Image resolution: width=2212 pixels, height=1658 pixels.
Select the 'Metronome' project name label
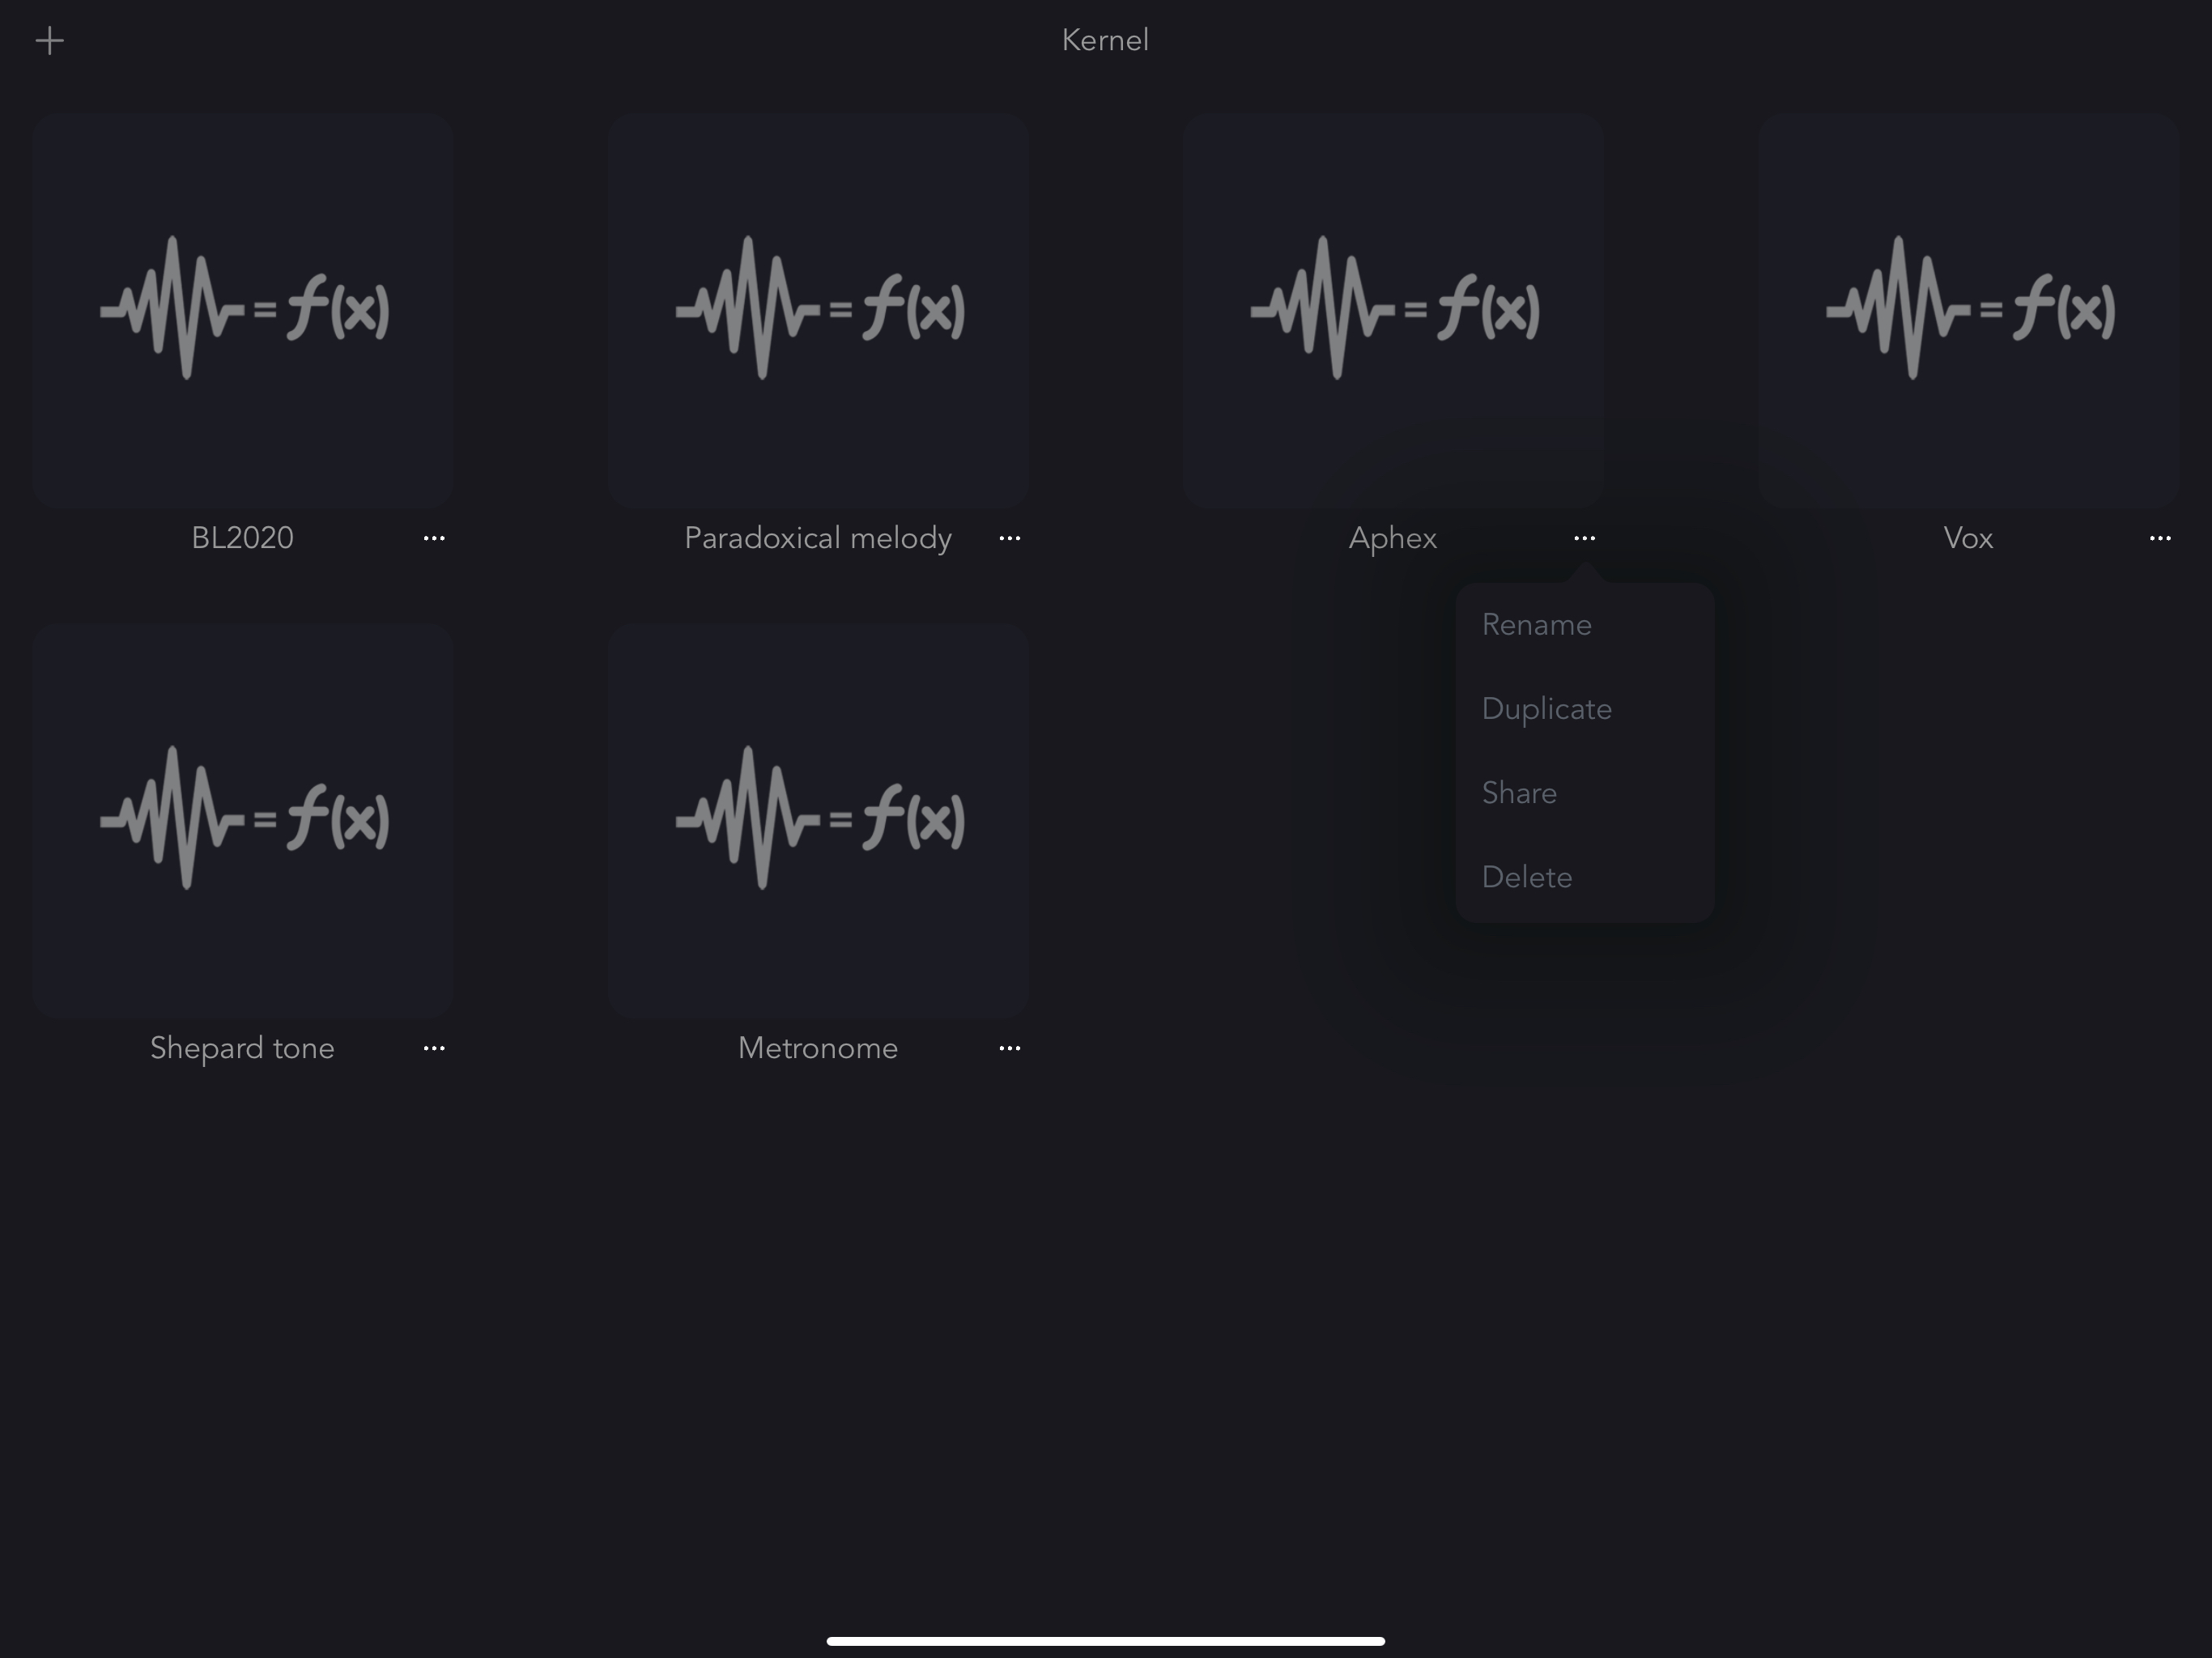point(818,1048)
